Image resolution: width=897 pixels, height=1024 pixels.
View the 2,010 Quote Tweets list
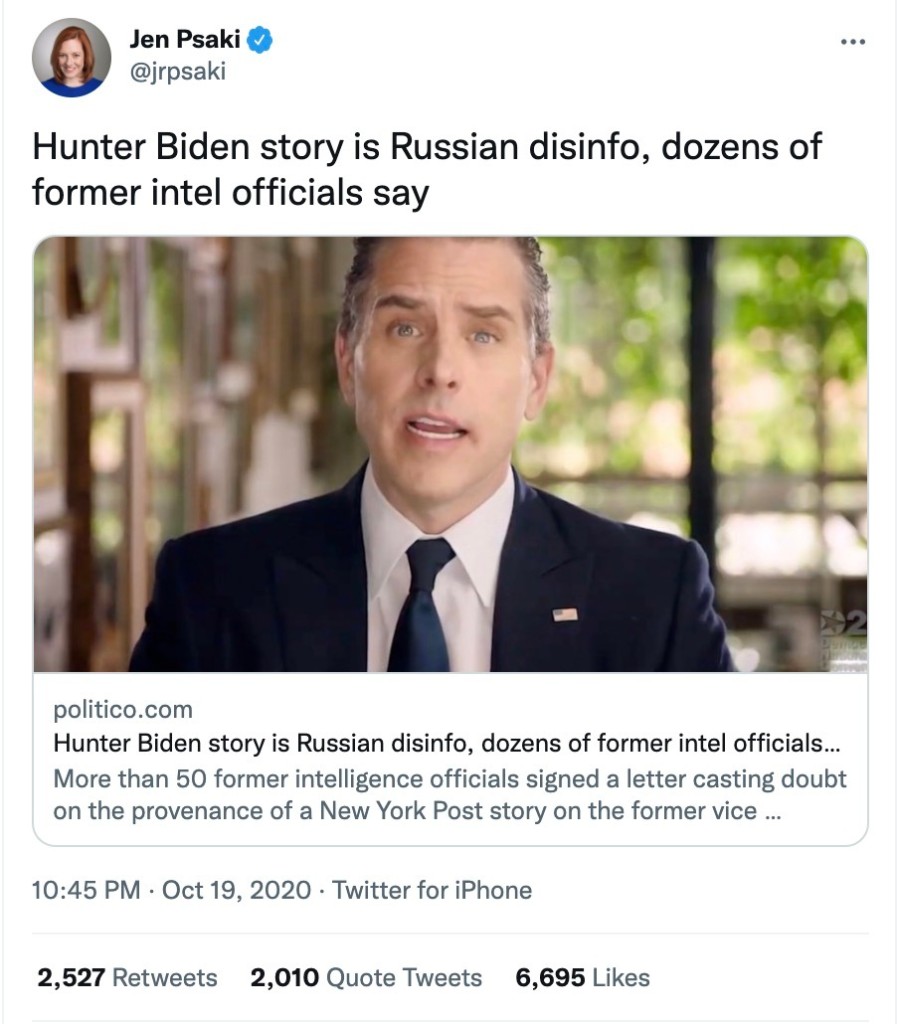tap(366, 978)
